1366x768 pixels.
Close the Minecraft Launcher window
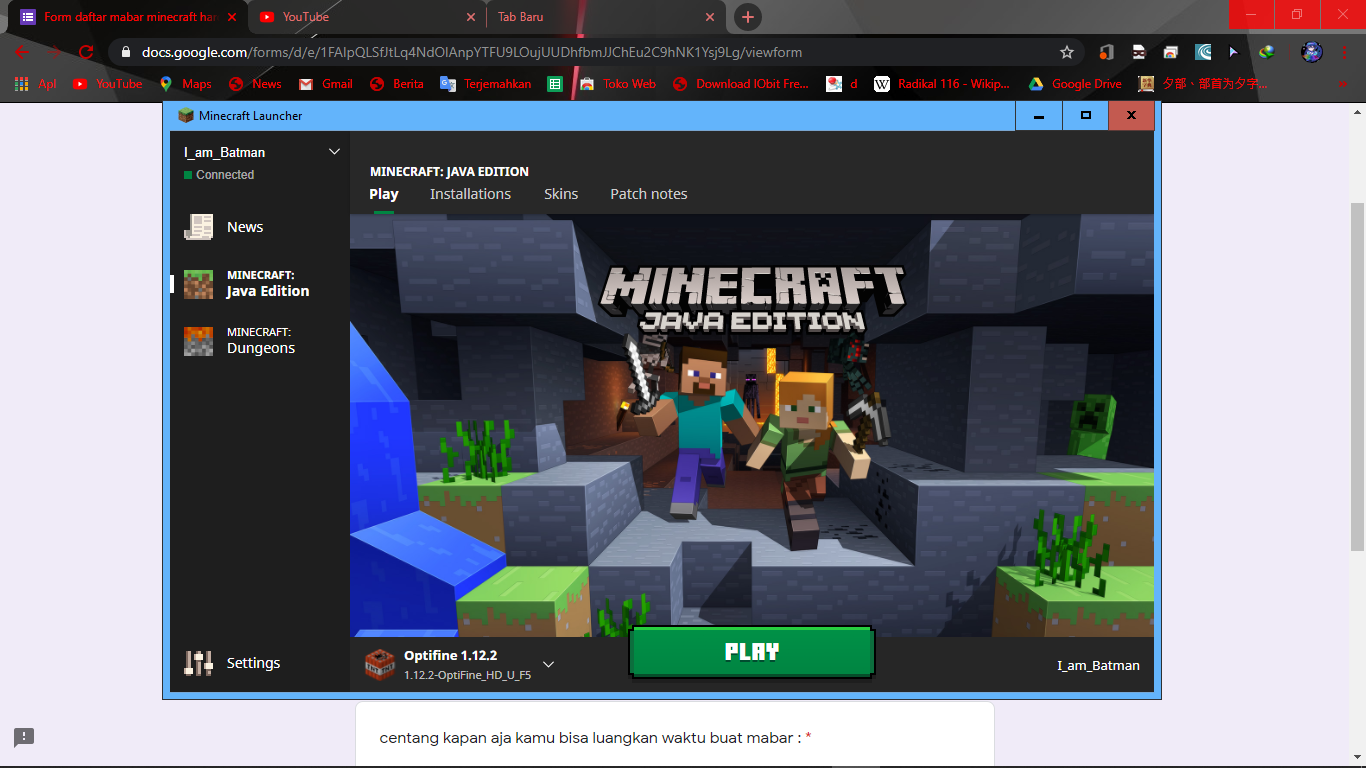click(1131, 116)
